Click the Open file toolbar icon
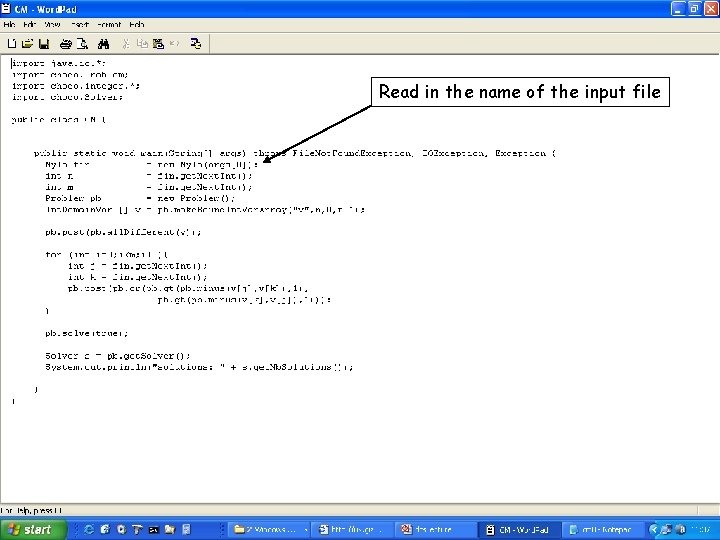720x540 pixels. 28,44
